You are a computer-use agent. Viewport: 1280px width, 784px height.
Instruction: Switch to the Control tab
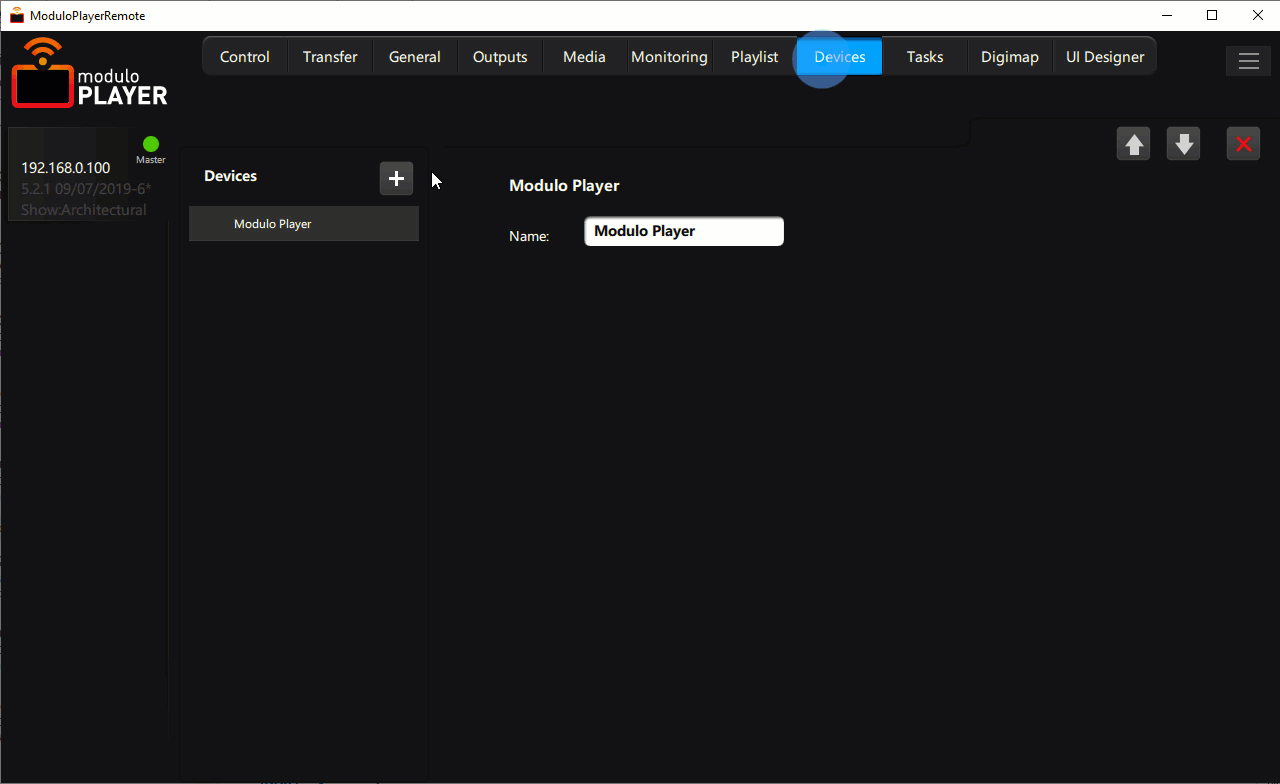(x=245, y=57)
